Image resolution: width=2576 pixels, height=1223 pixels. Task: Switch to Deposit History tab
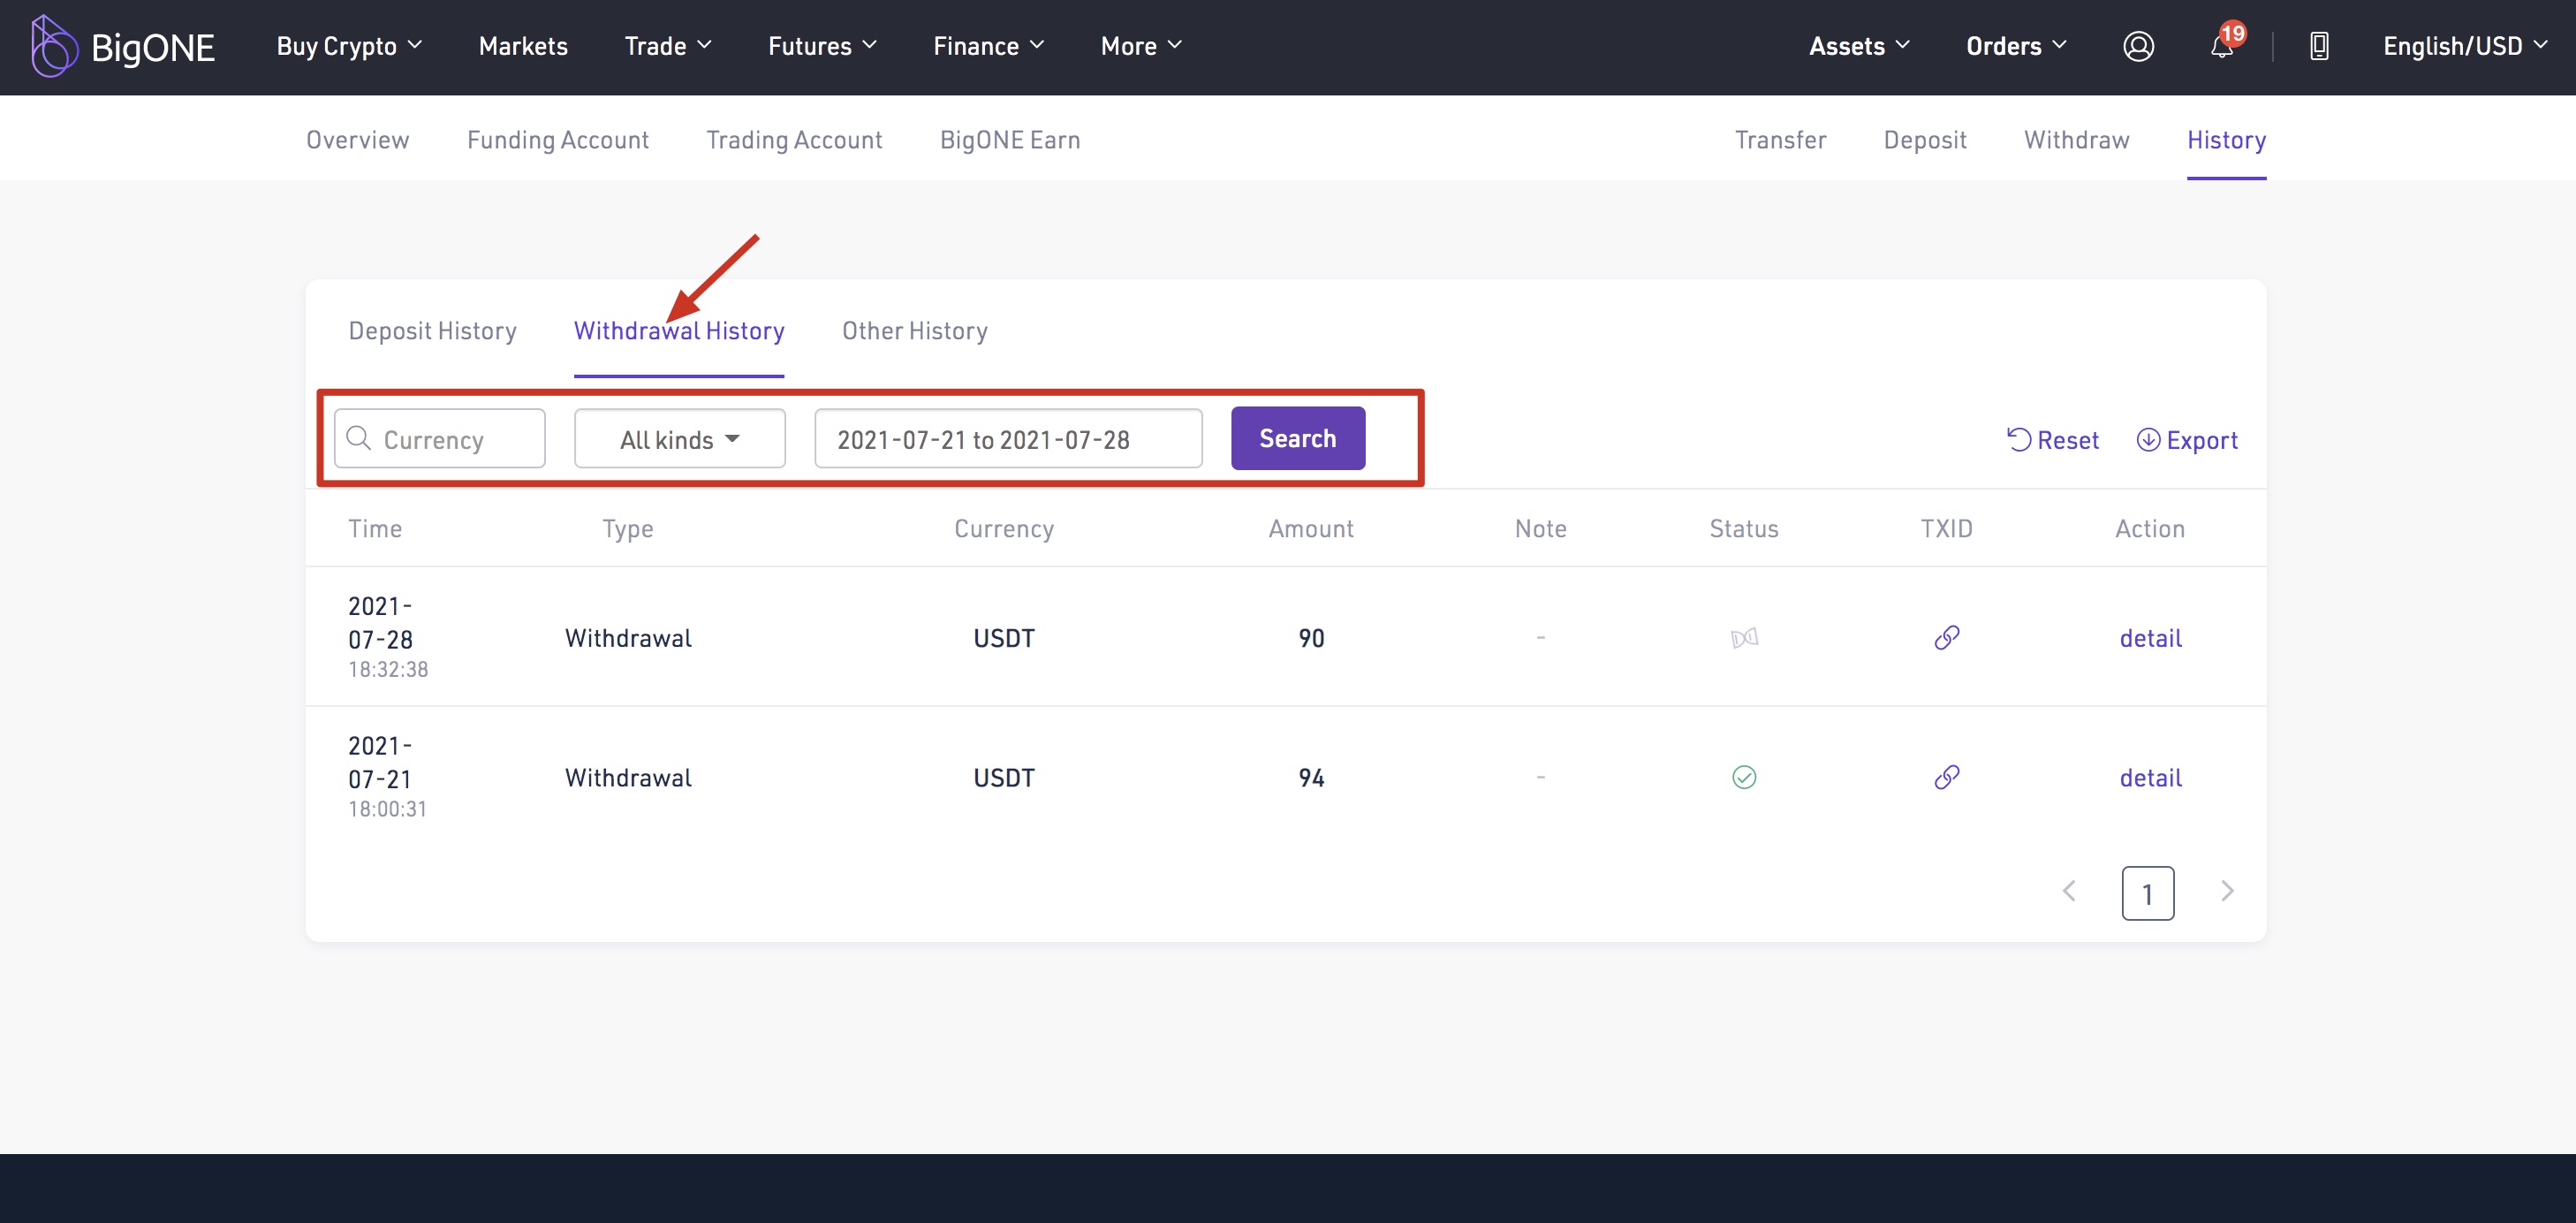tap(432, 331)
